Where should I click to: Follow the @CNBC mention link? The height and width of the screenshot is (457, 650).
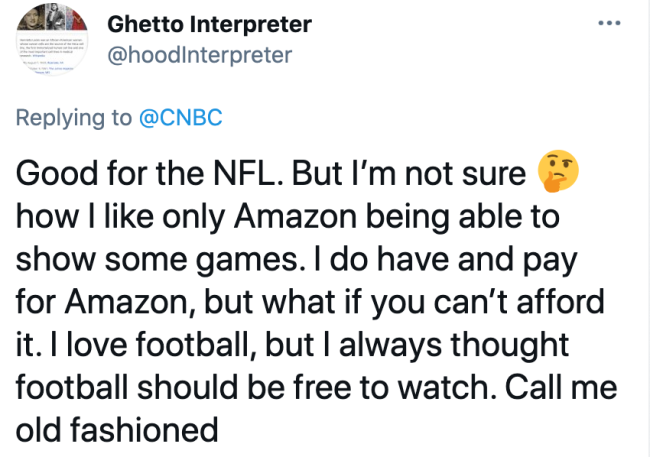click(180, 117)
